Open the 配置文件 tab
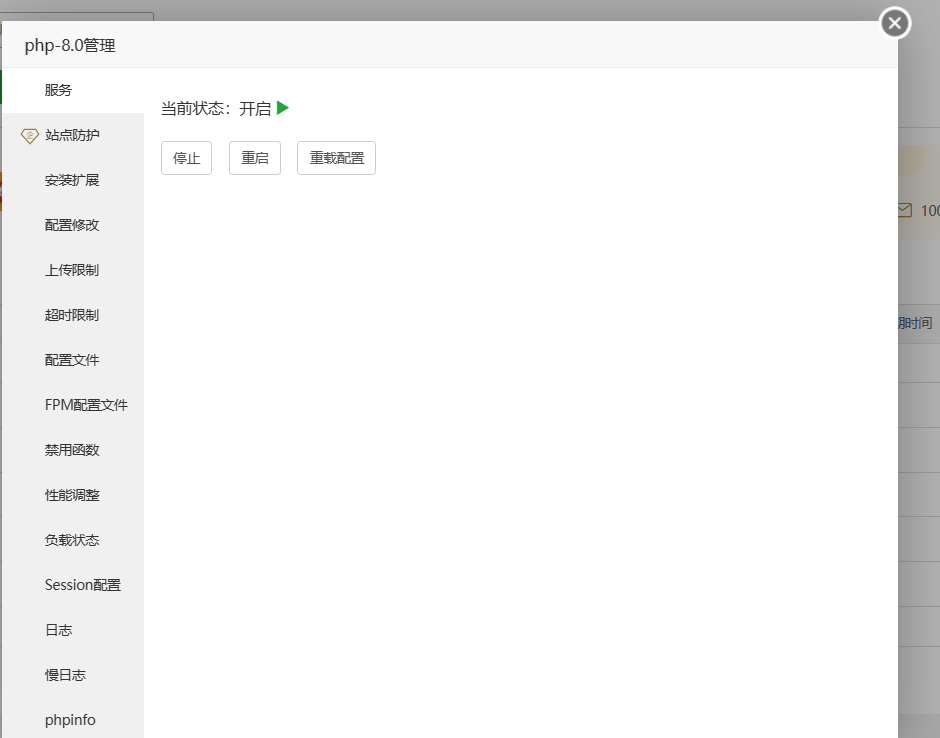 (73, 360)
